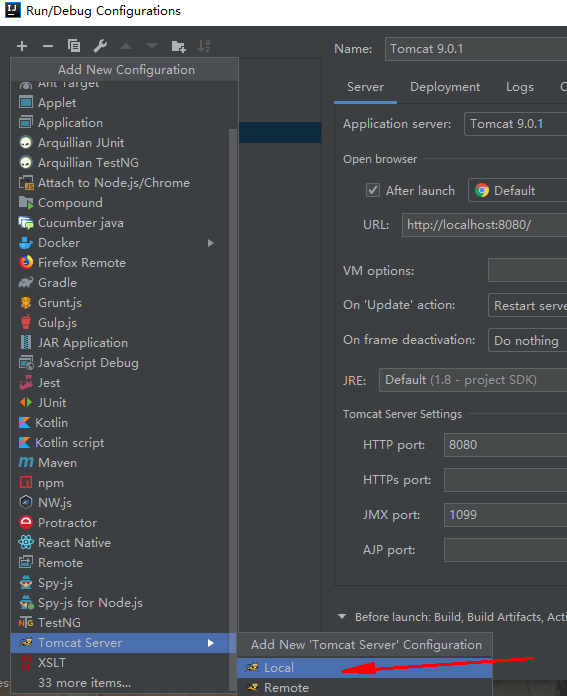Click the Gradle elephant icon
The image size is (567, 696).
(26, 282)
